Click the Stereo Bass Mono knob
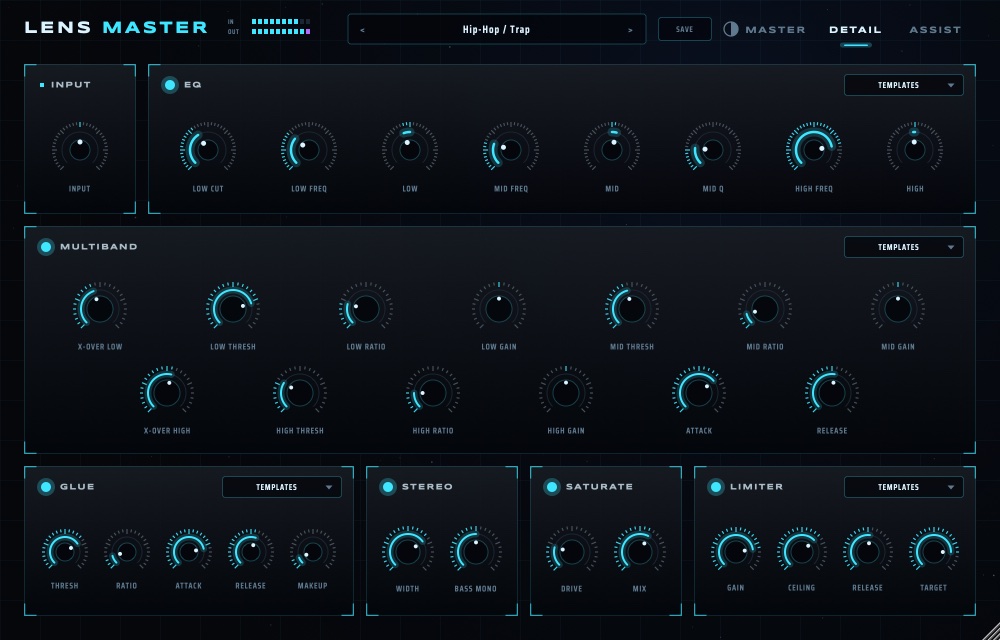The width and height of the screenshot is (1000, 640). tap(475, 551)
